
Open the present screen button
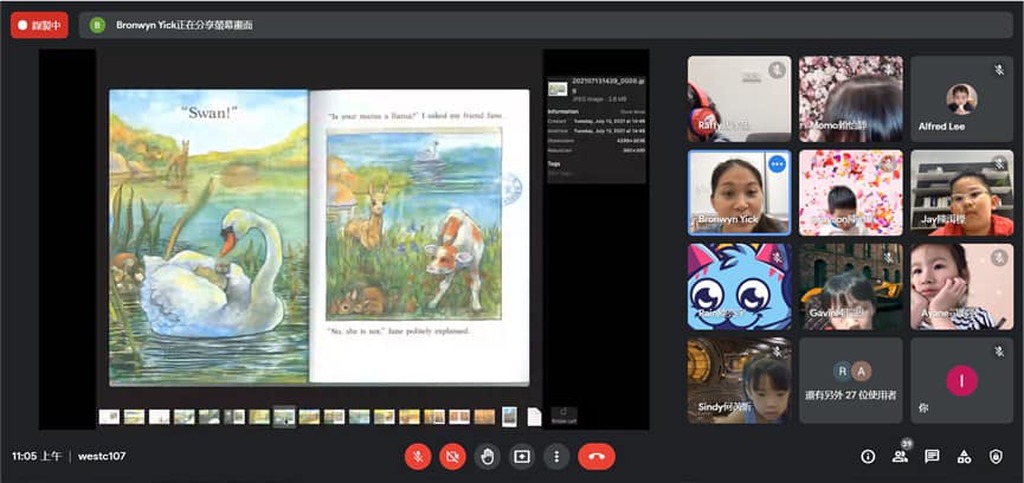click(521, 457)
